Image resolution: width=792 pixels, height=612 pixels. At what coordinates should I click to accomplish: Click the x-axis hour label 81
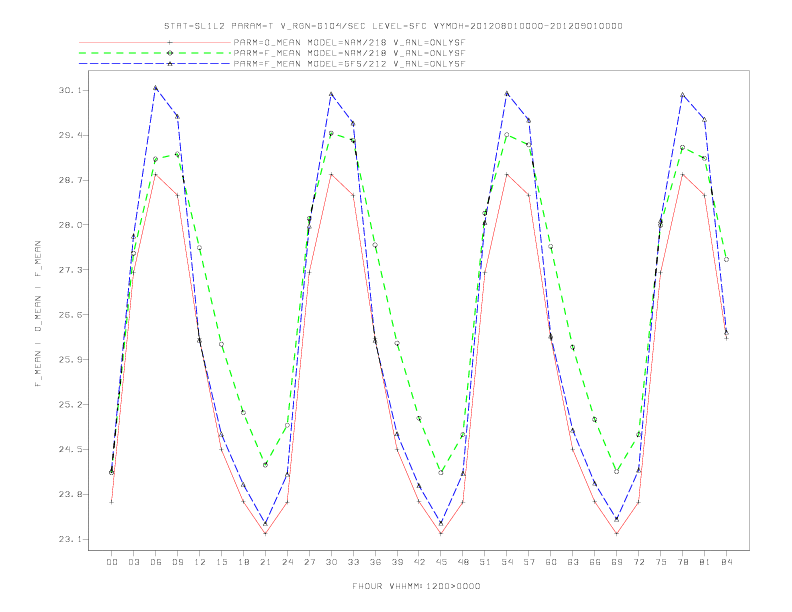pyautogui.click(x=705, y=562)
